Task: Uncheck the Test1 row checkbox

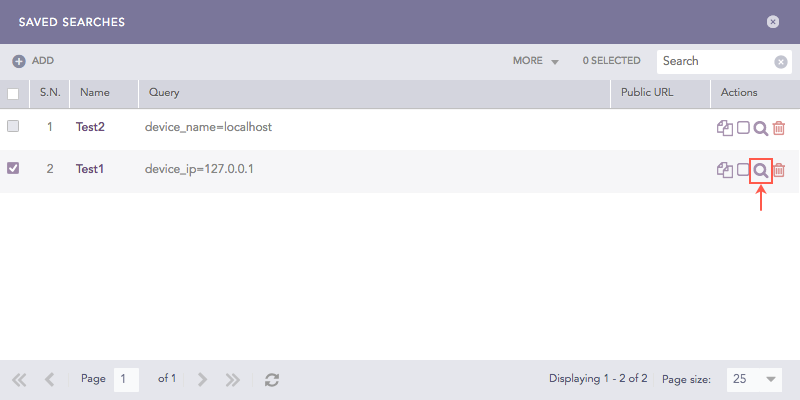Action: click(x=13, y=169)
